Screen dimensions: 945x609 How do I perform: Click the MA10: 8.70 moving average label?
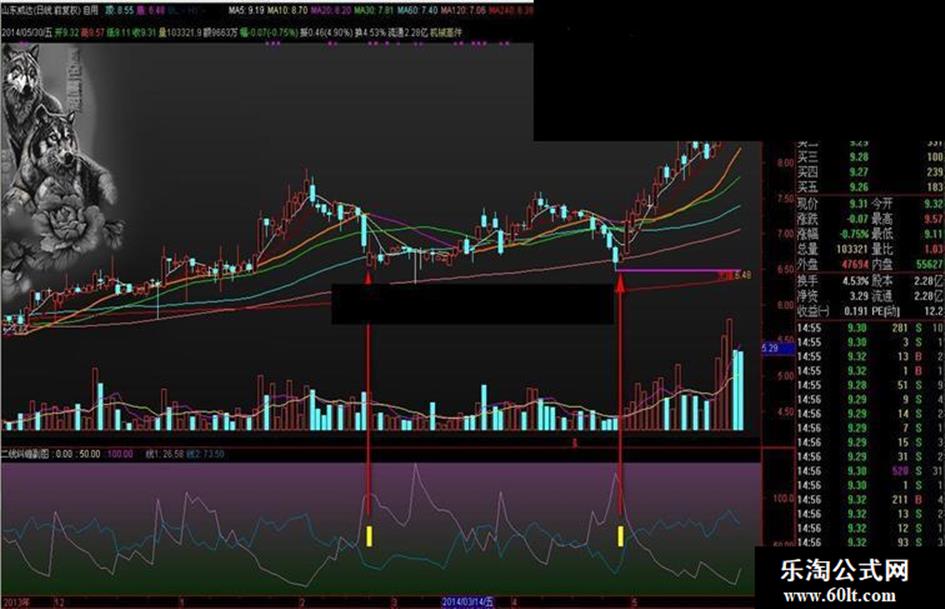(x=287, y=11)
